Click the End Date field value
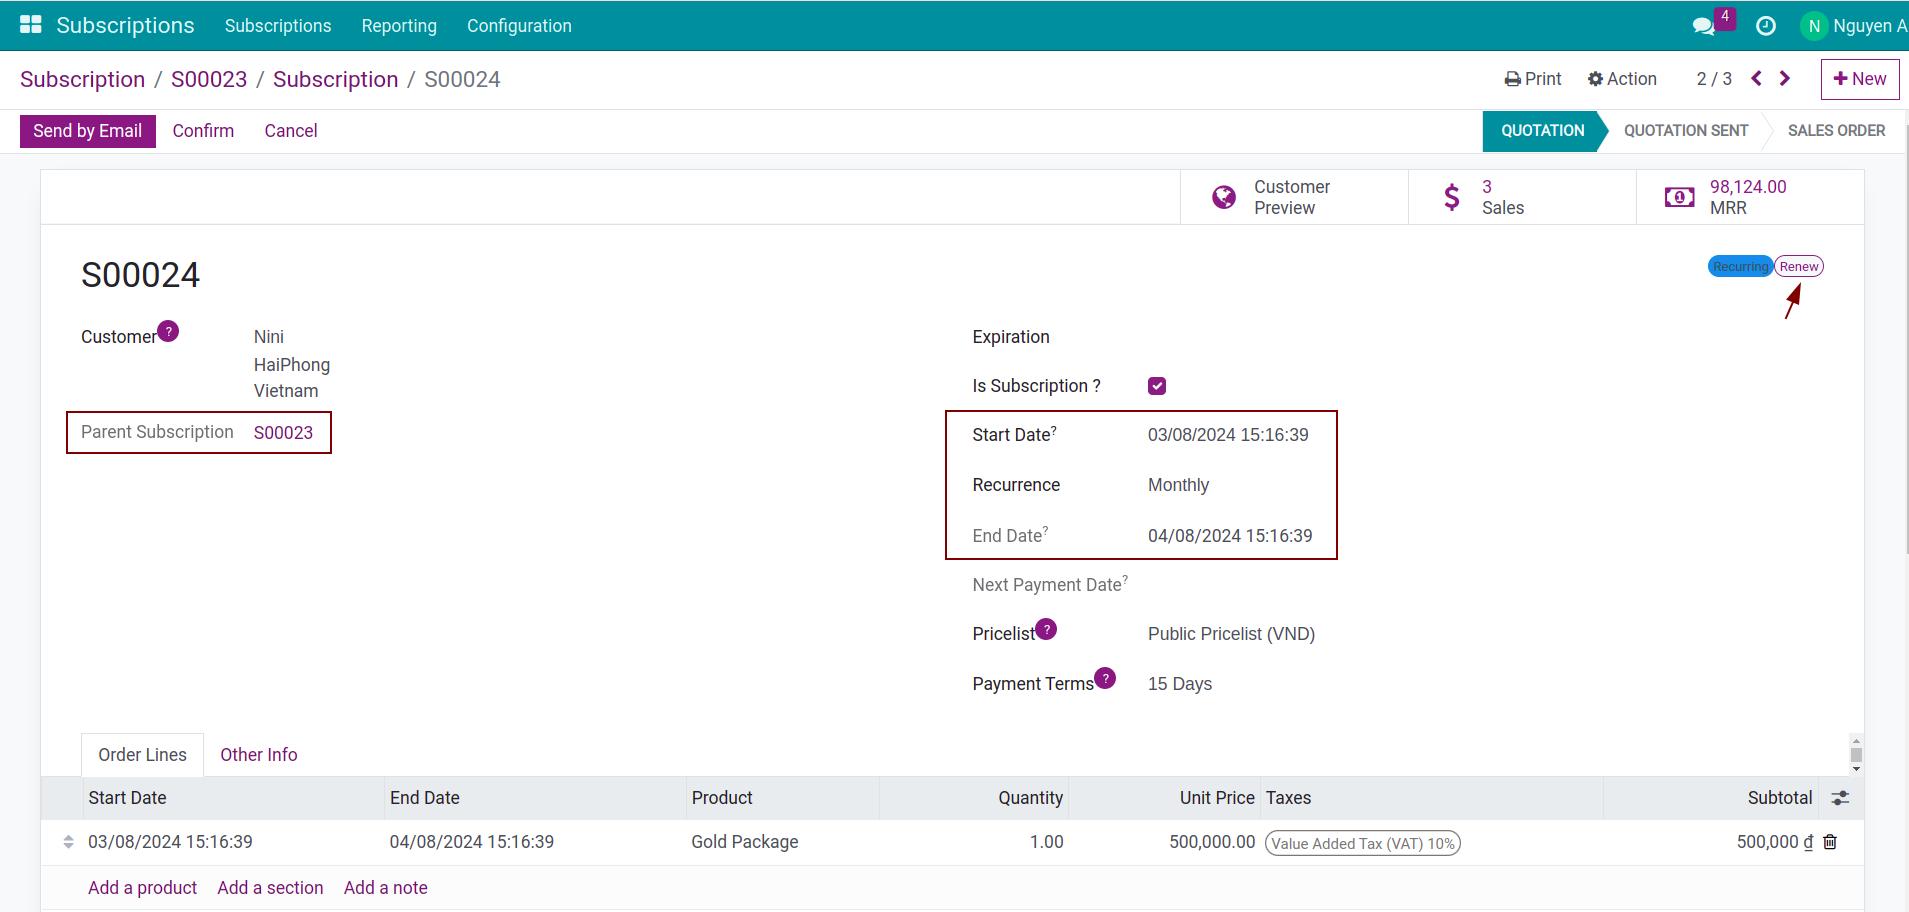The image size is (1909, 912). click(x=1230, y=536)
